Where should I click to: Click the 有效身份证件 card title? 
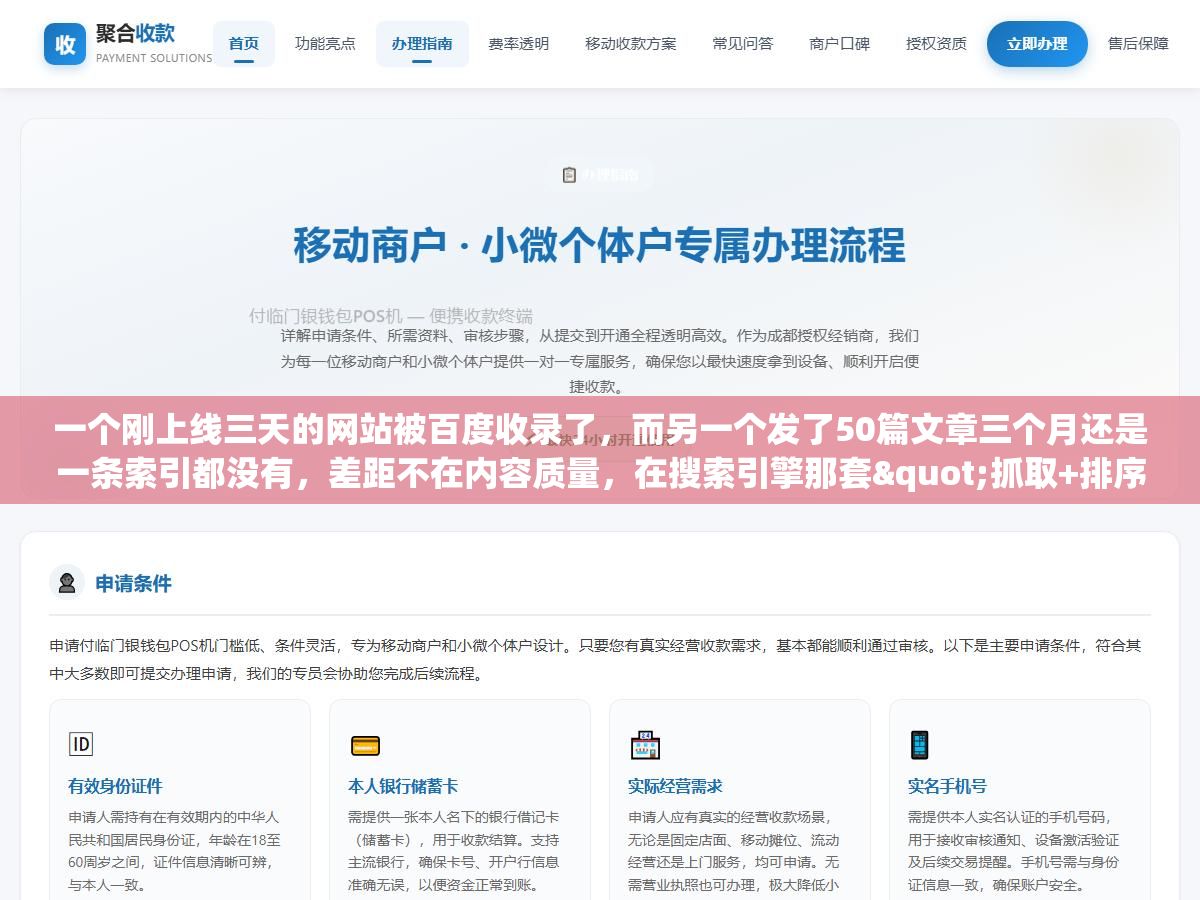115,786
